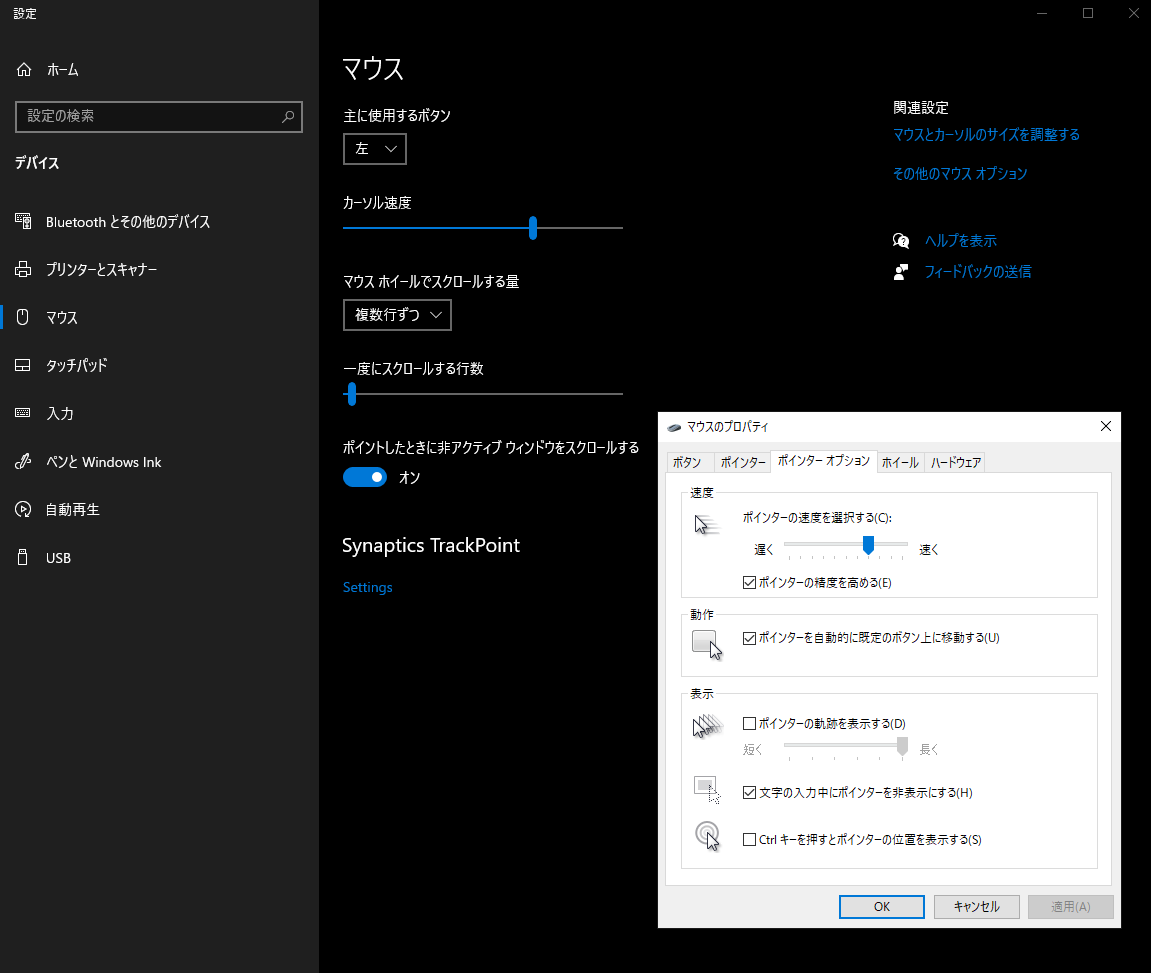The width and height of the screenshot is (1151, 973).
Task: Minimize the 設定 window
Action: pyautogui.click(x=1042, y=13)
